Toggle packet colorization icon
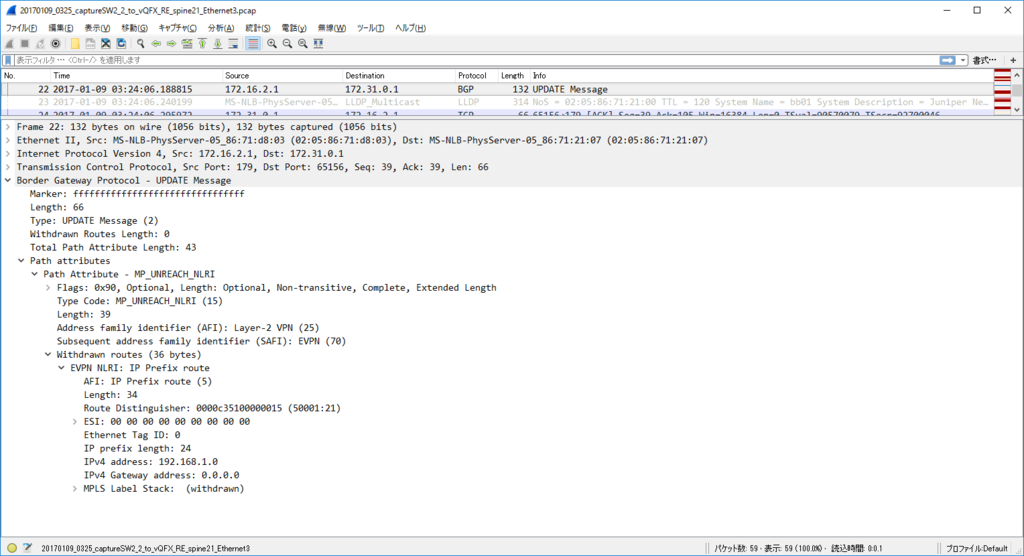 [253, 44]
